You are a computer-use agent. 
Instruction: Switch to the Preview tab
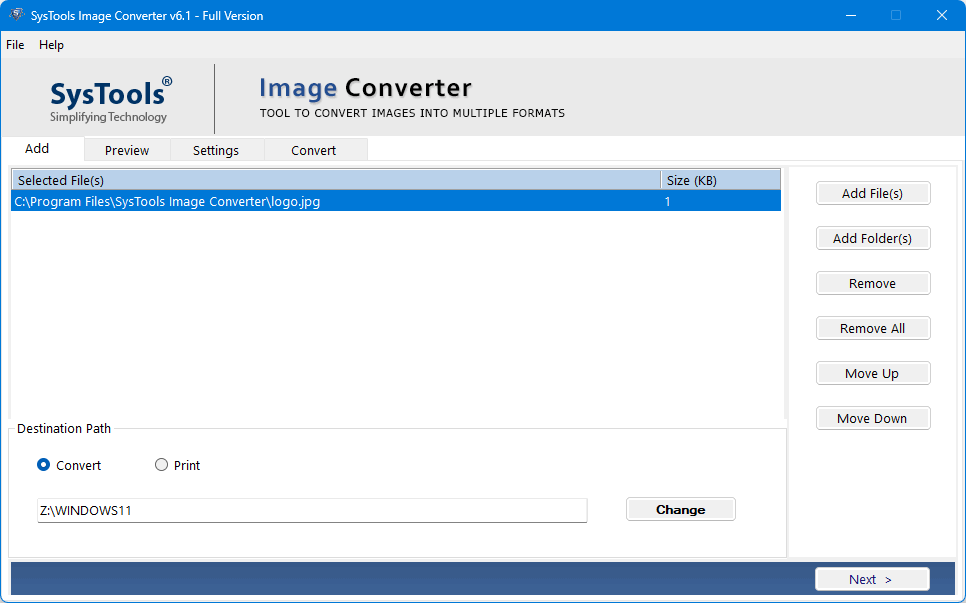127,150
